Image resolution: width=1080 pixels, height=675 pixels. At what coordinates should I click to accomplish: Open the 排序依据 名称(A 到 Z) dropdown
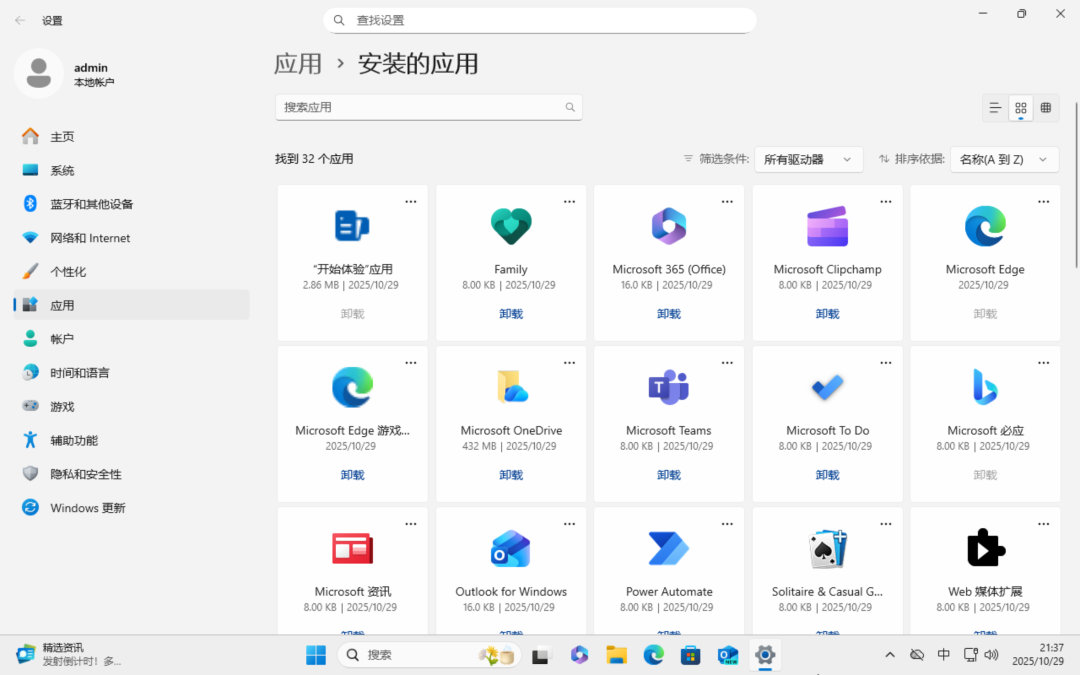(1004, 159)
